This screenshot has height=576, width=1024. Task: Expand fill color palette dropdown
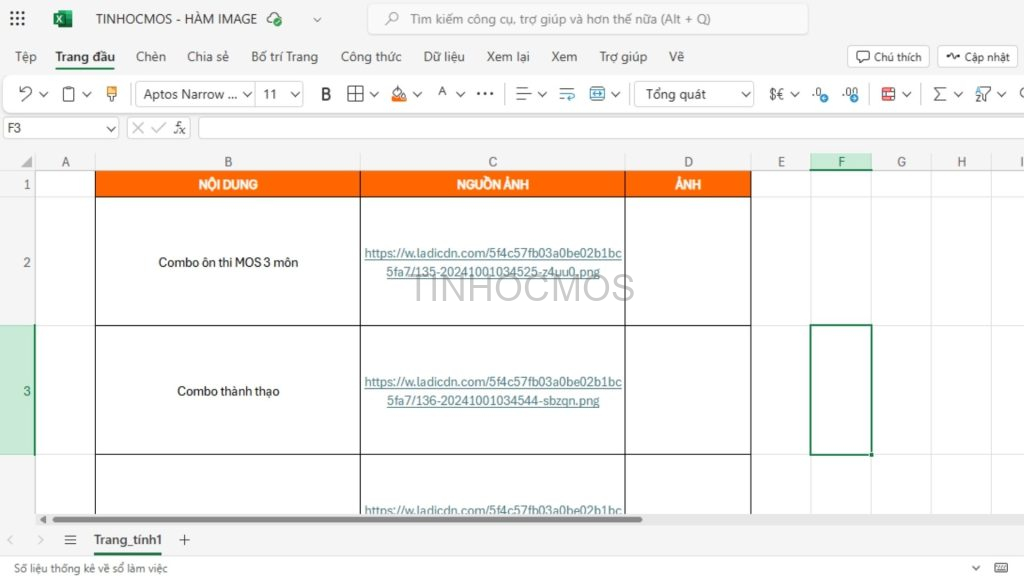coord(418,95)
